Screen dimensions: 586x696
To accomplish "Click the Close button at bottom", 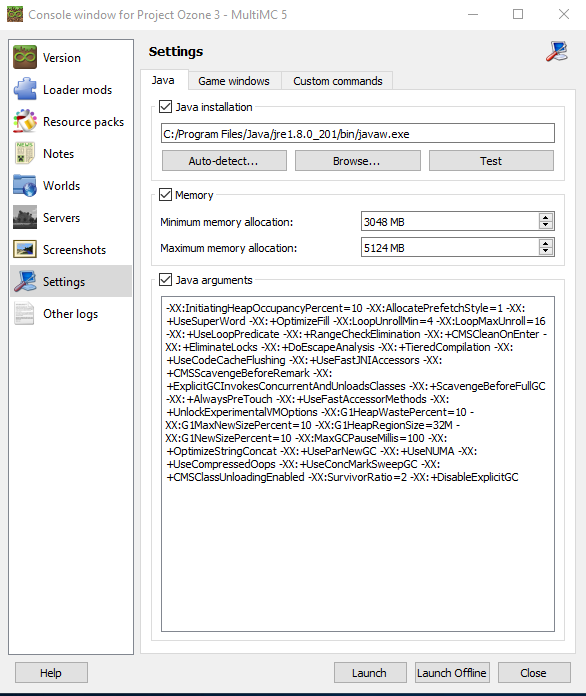I will (534, 672).
